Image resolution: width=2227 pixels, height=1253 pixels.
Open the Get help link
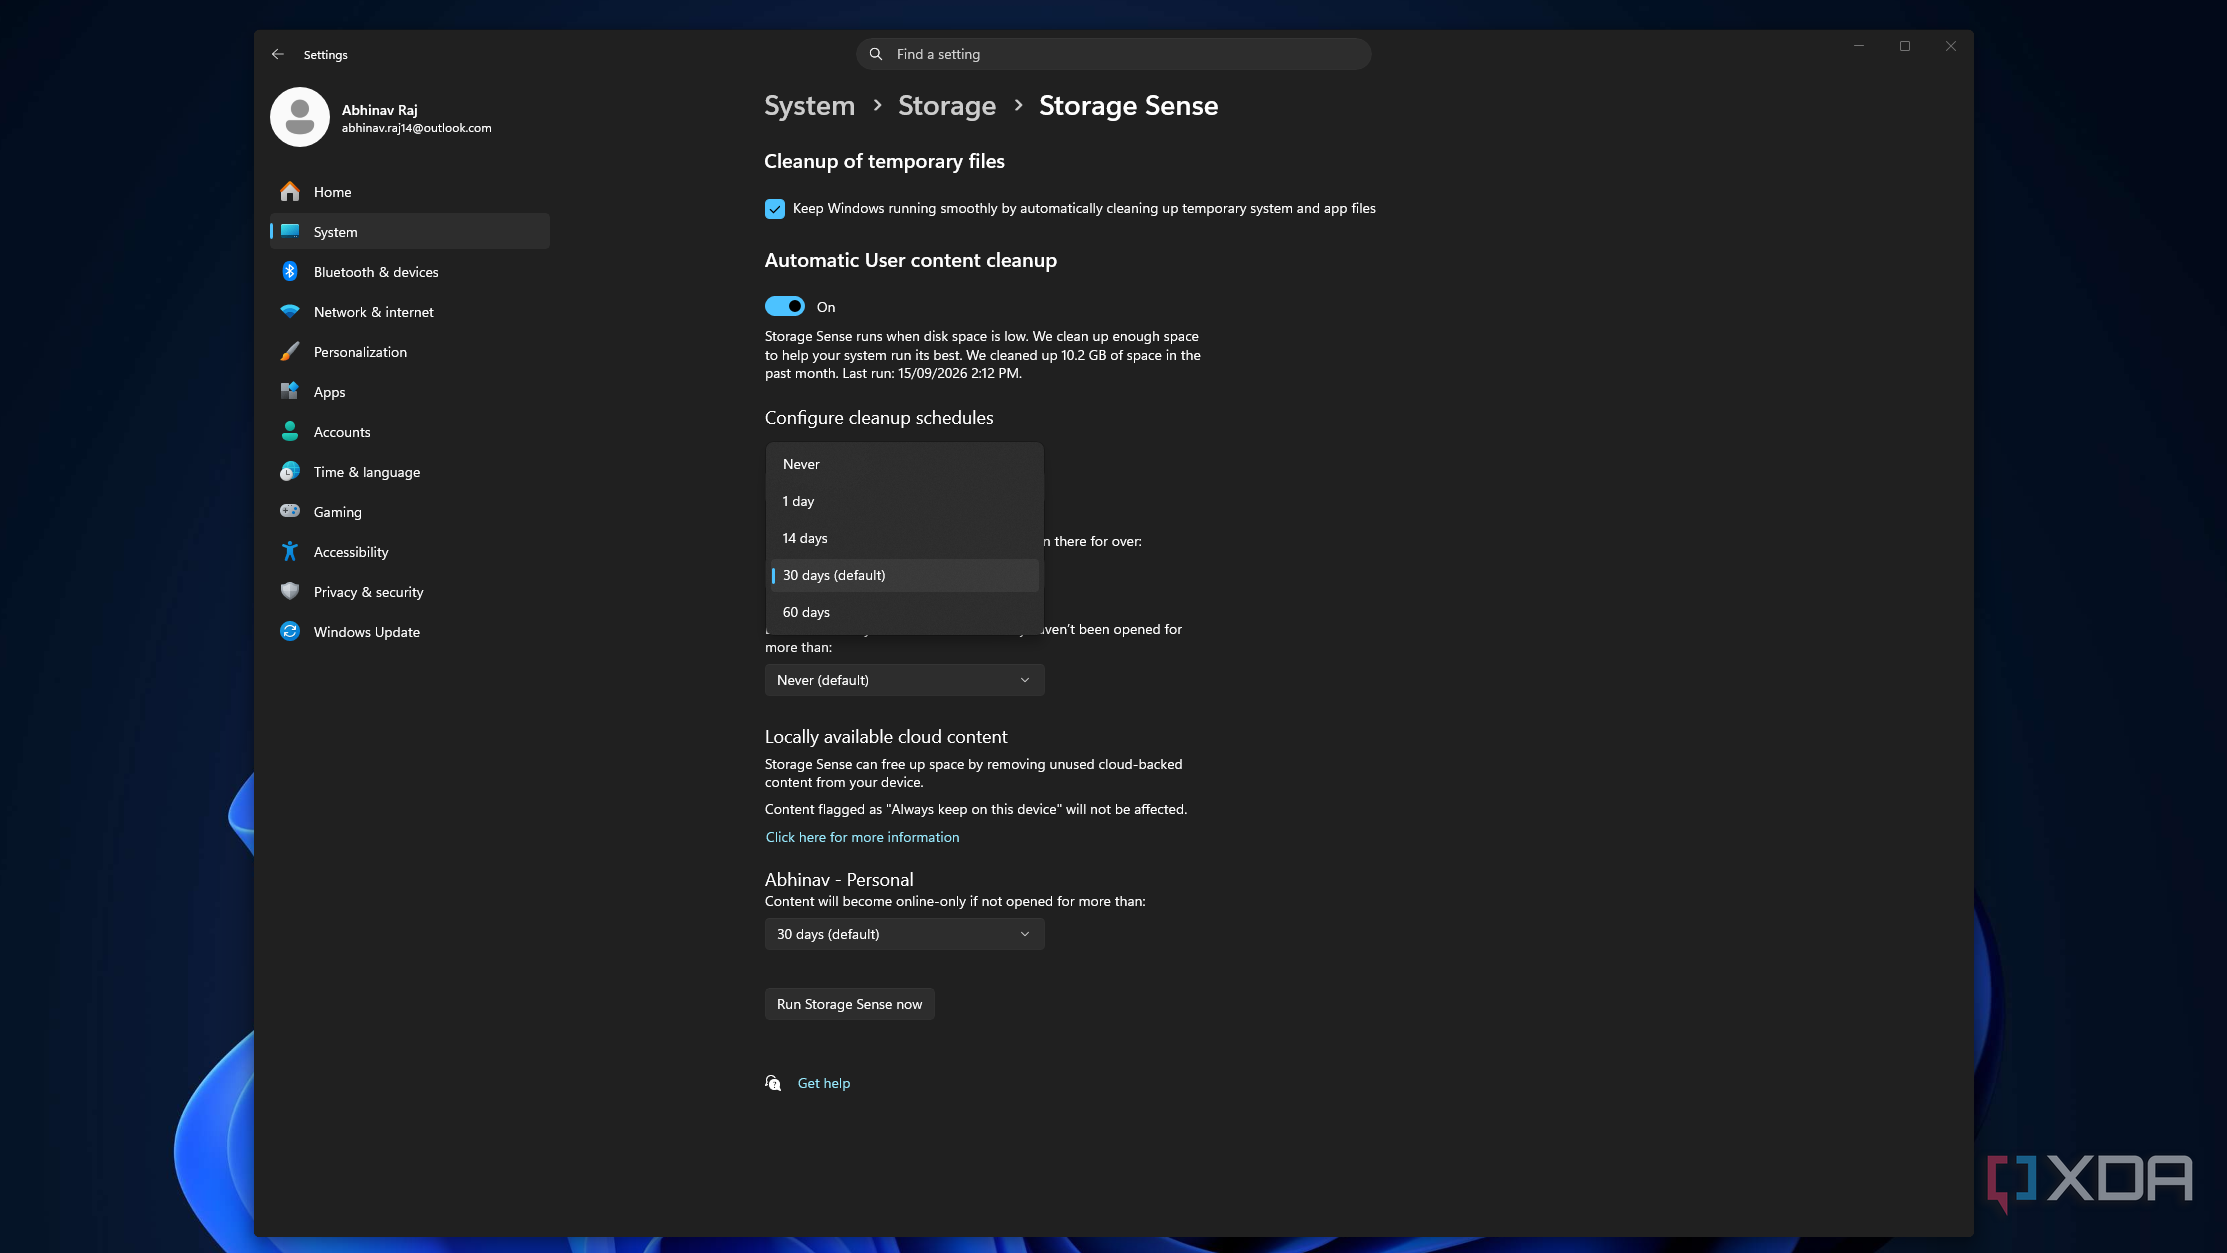tap(824, 1083)
